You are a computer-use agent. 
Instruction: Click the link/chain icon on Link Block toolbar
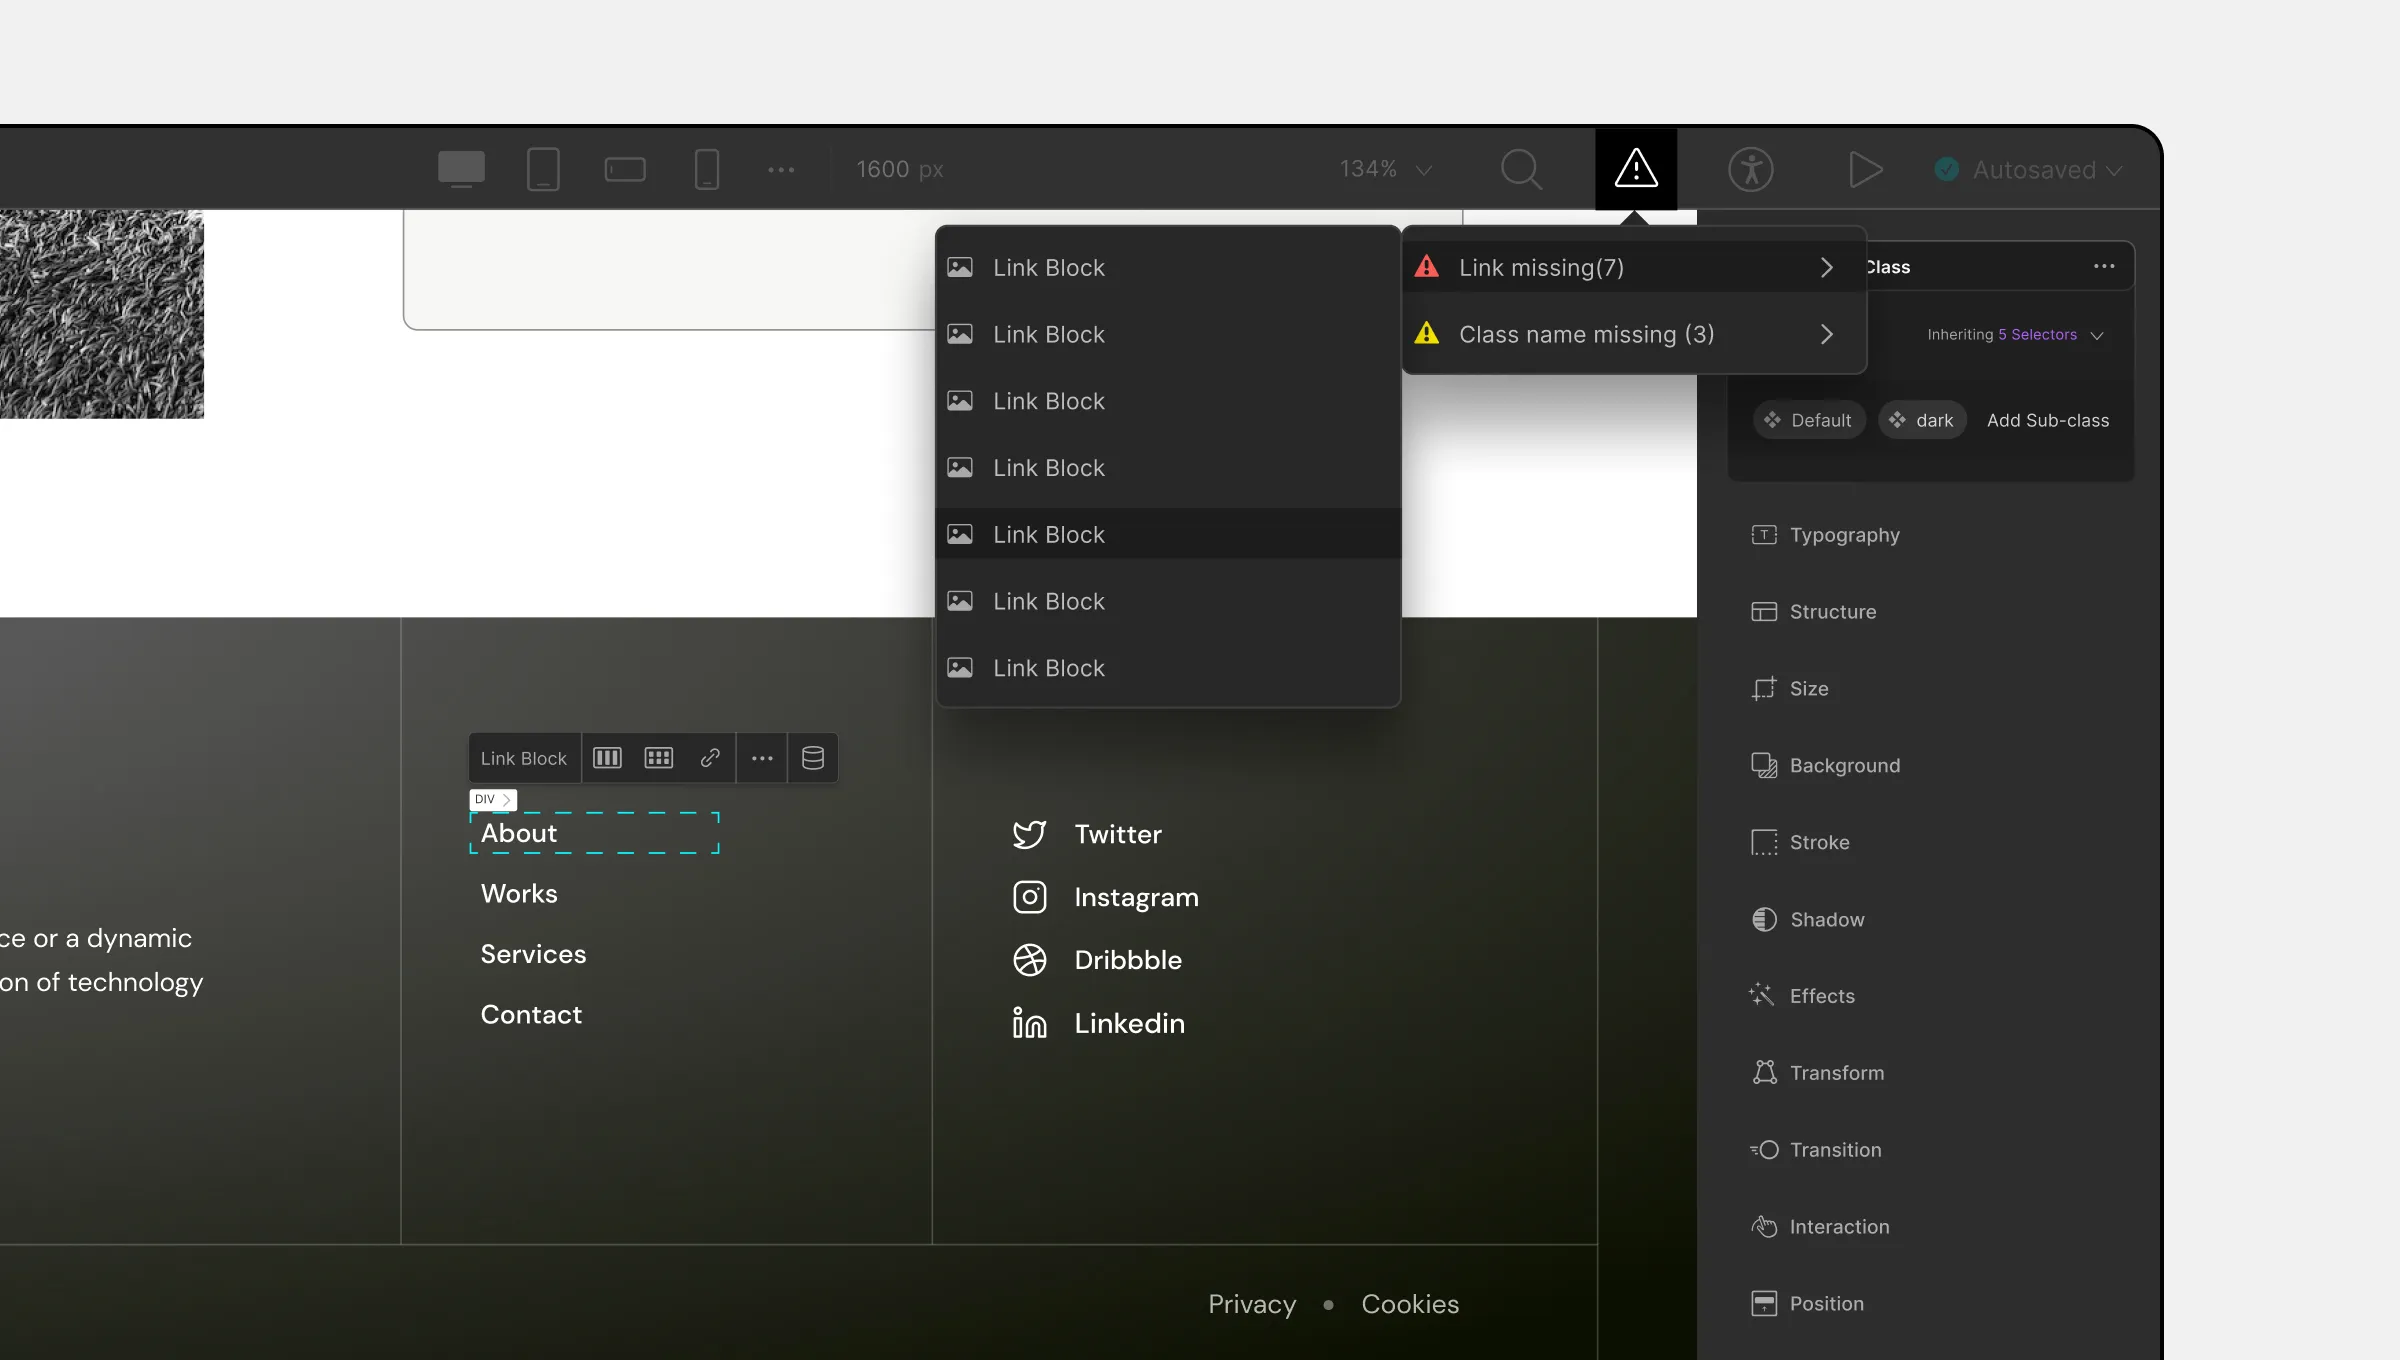click(709, 758)
